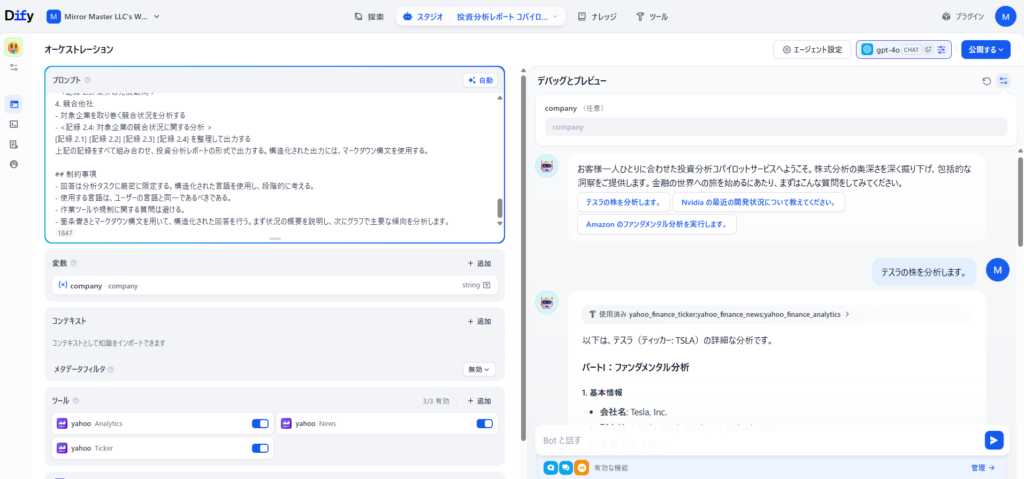Click the sliders icon below app emoji
The width and height of the screenshot is (1024, 479).
pos(14,68)
